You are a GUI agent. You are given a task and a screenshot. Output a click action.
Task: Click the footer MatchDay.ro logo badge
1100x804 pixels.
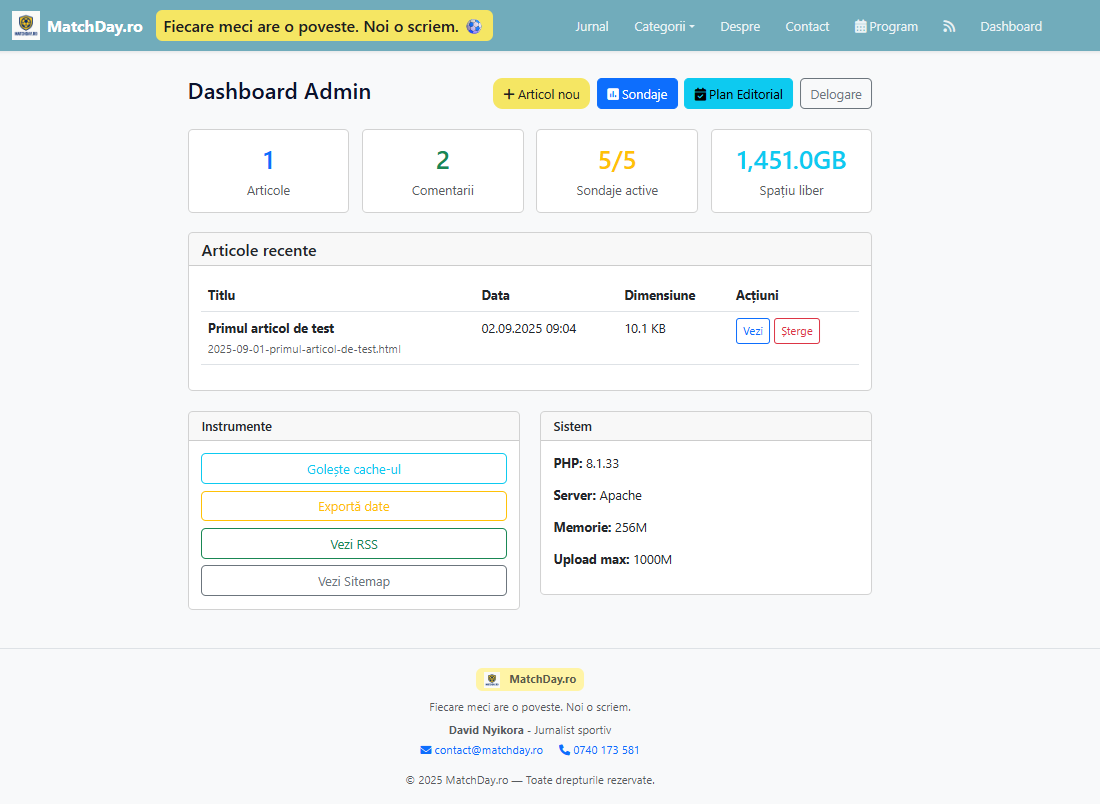[x=530, y=679]
